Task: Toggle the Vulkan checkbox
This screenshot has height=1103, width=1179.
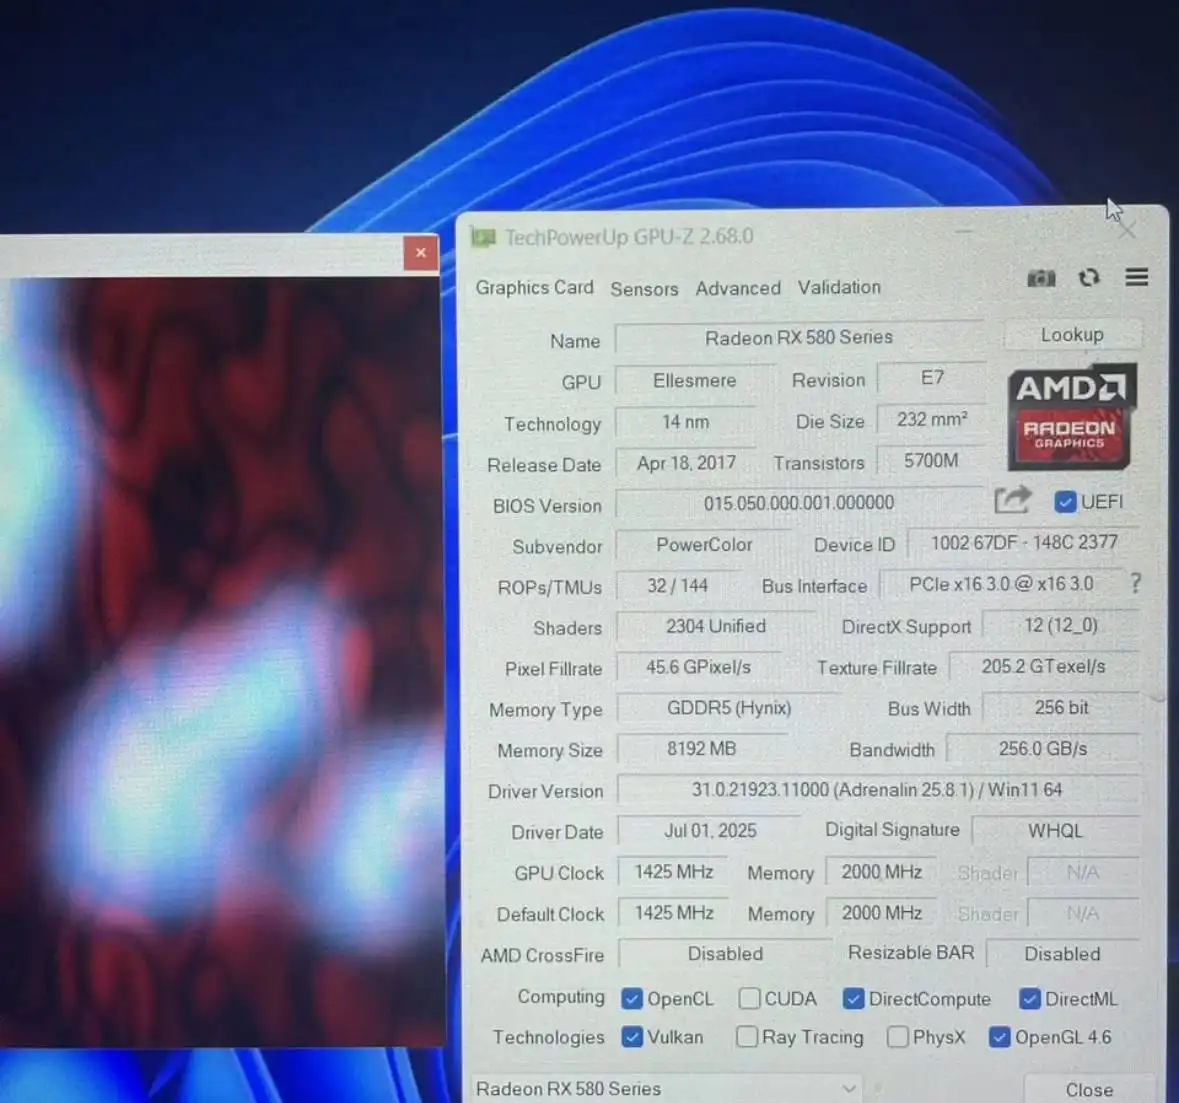Action: [632, 1037]
